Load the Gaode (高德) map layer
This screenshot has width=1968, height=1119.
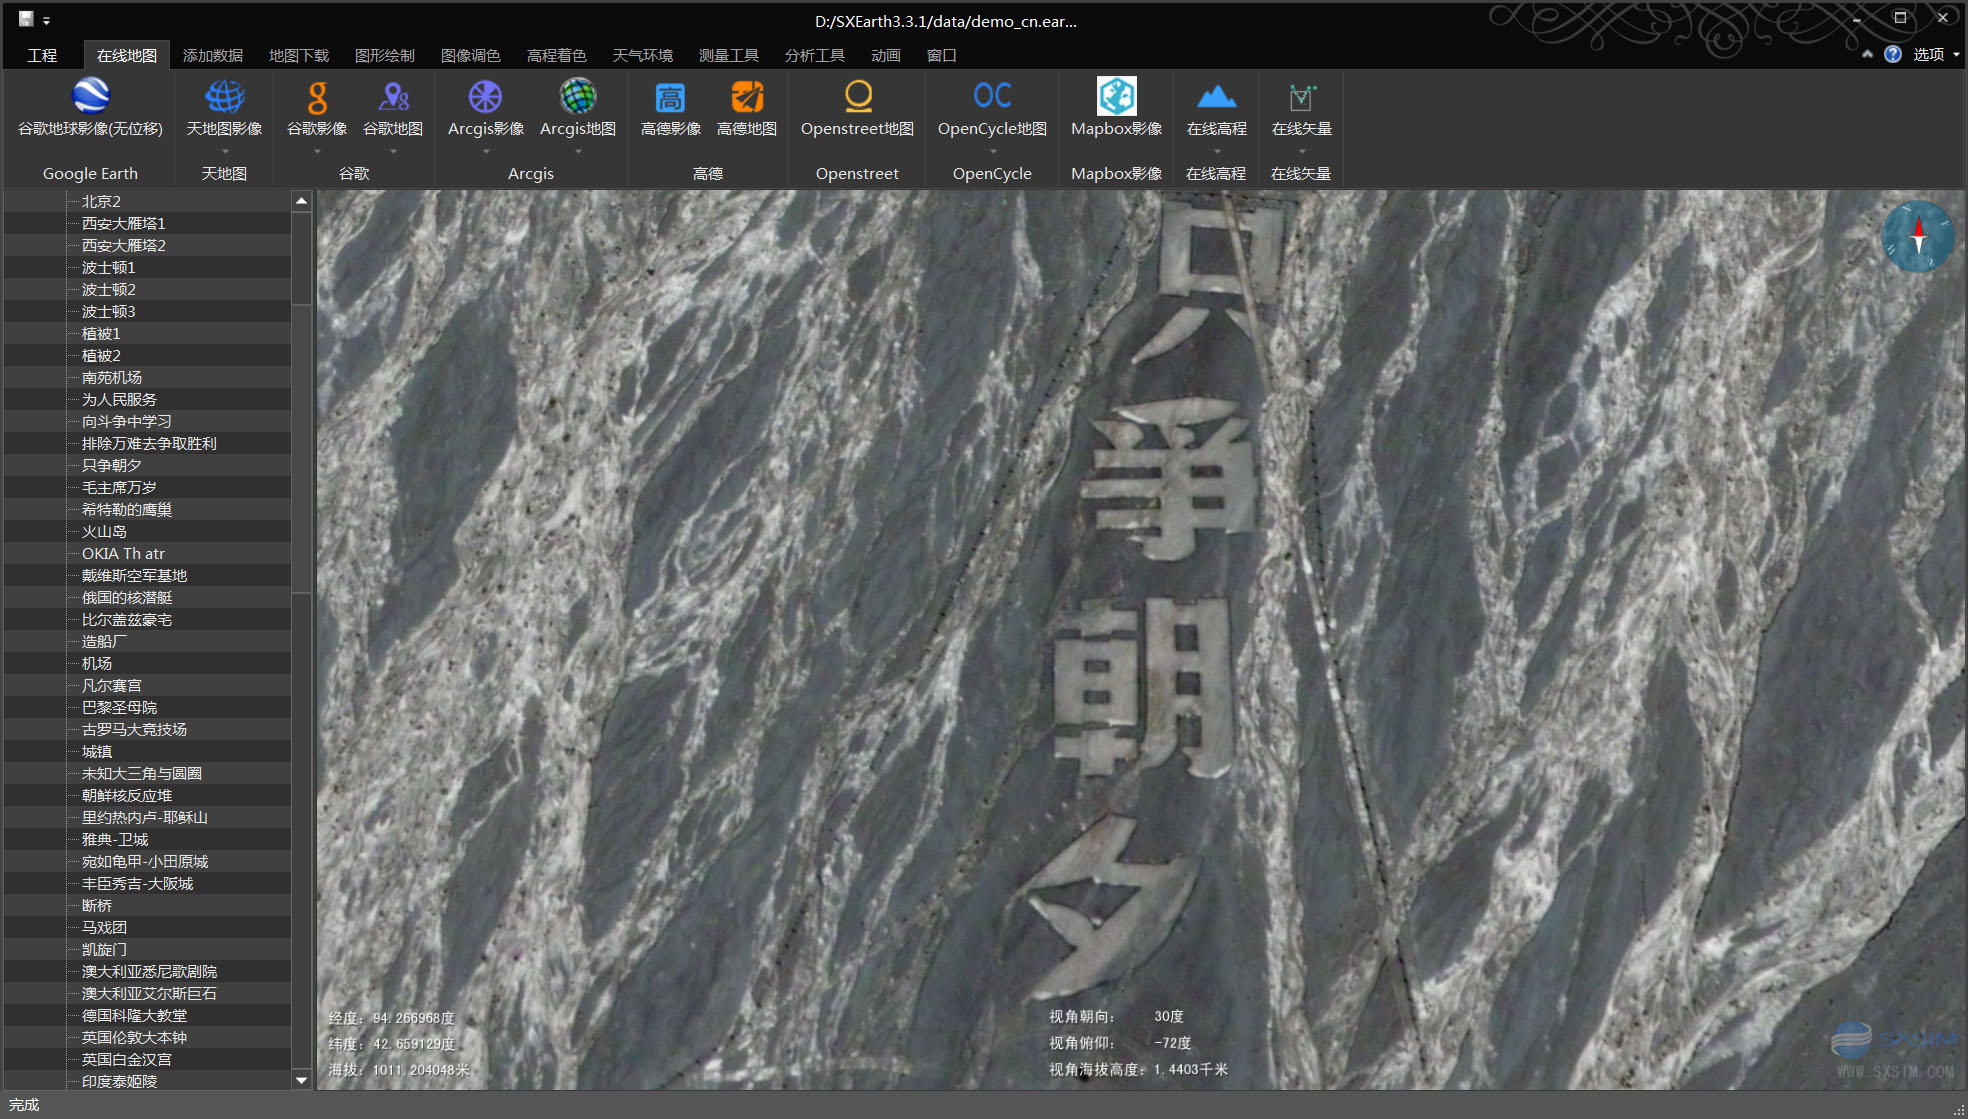(x=747, y=108)
